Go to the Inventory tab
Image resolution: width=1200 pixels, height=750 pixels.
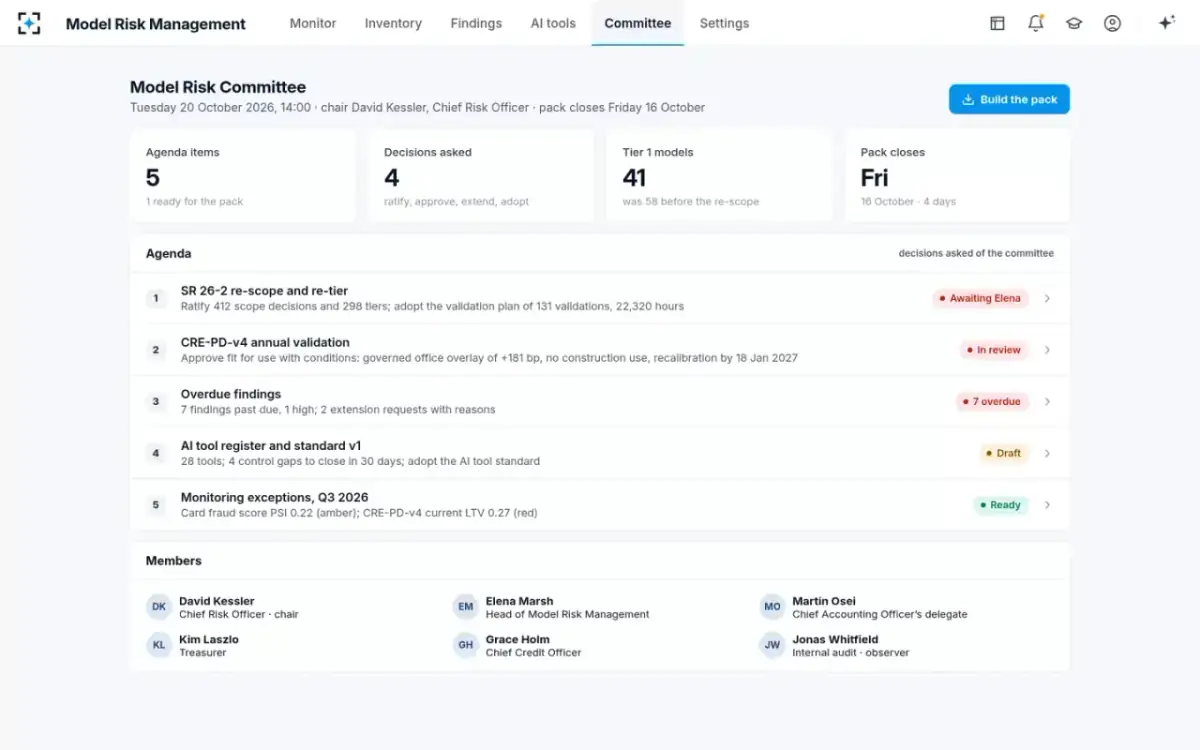(x=393, y=23)
